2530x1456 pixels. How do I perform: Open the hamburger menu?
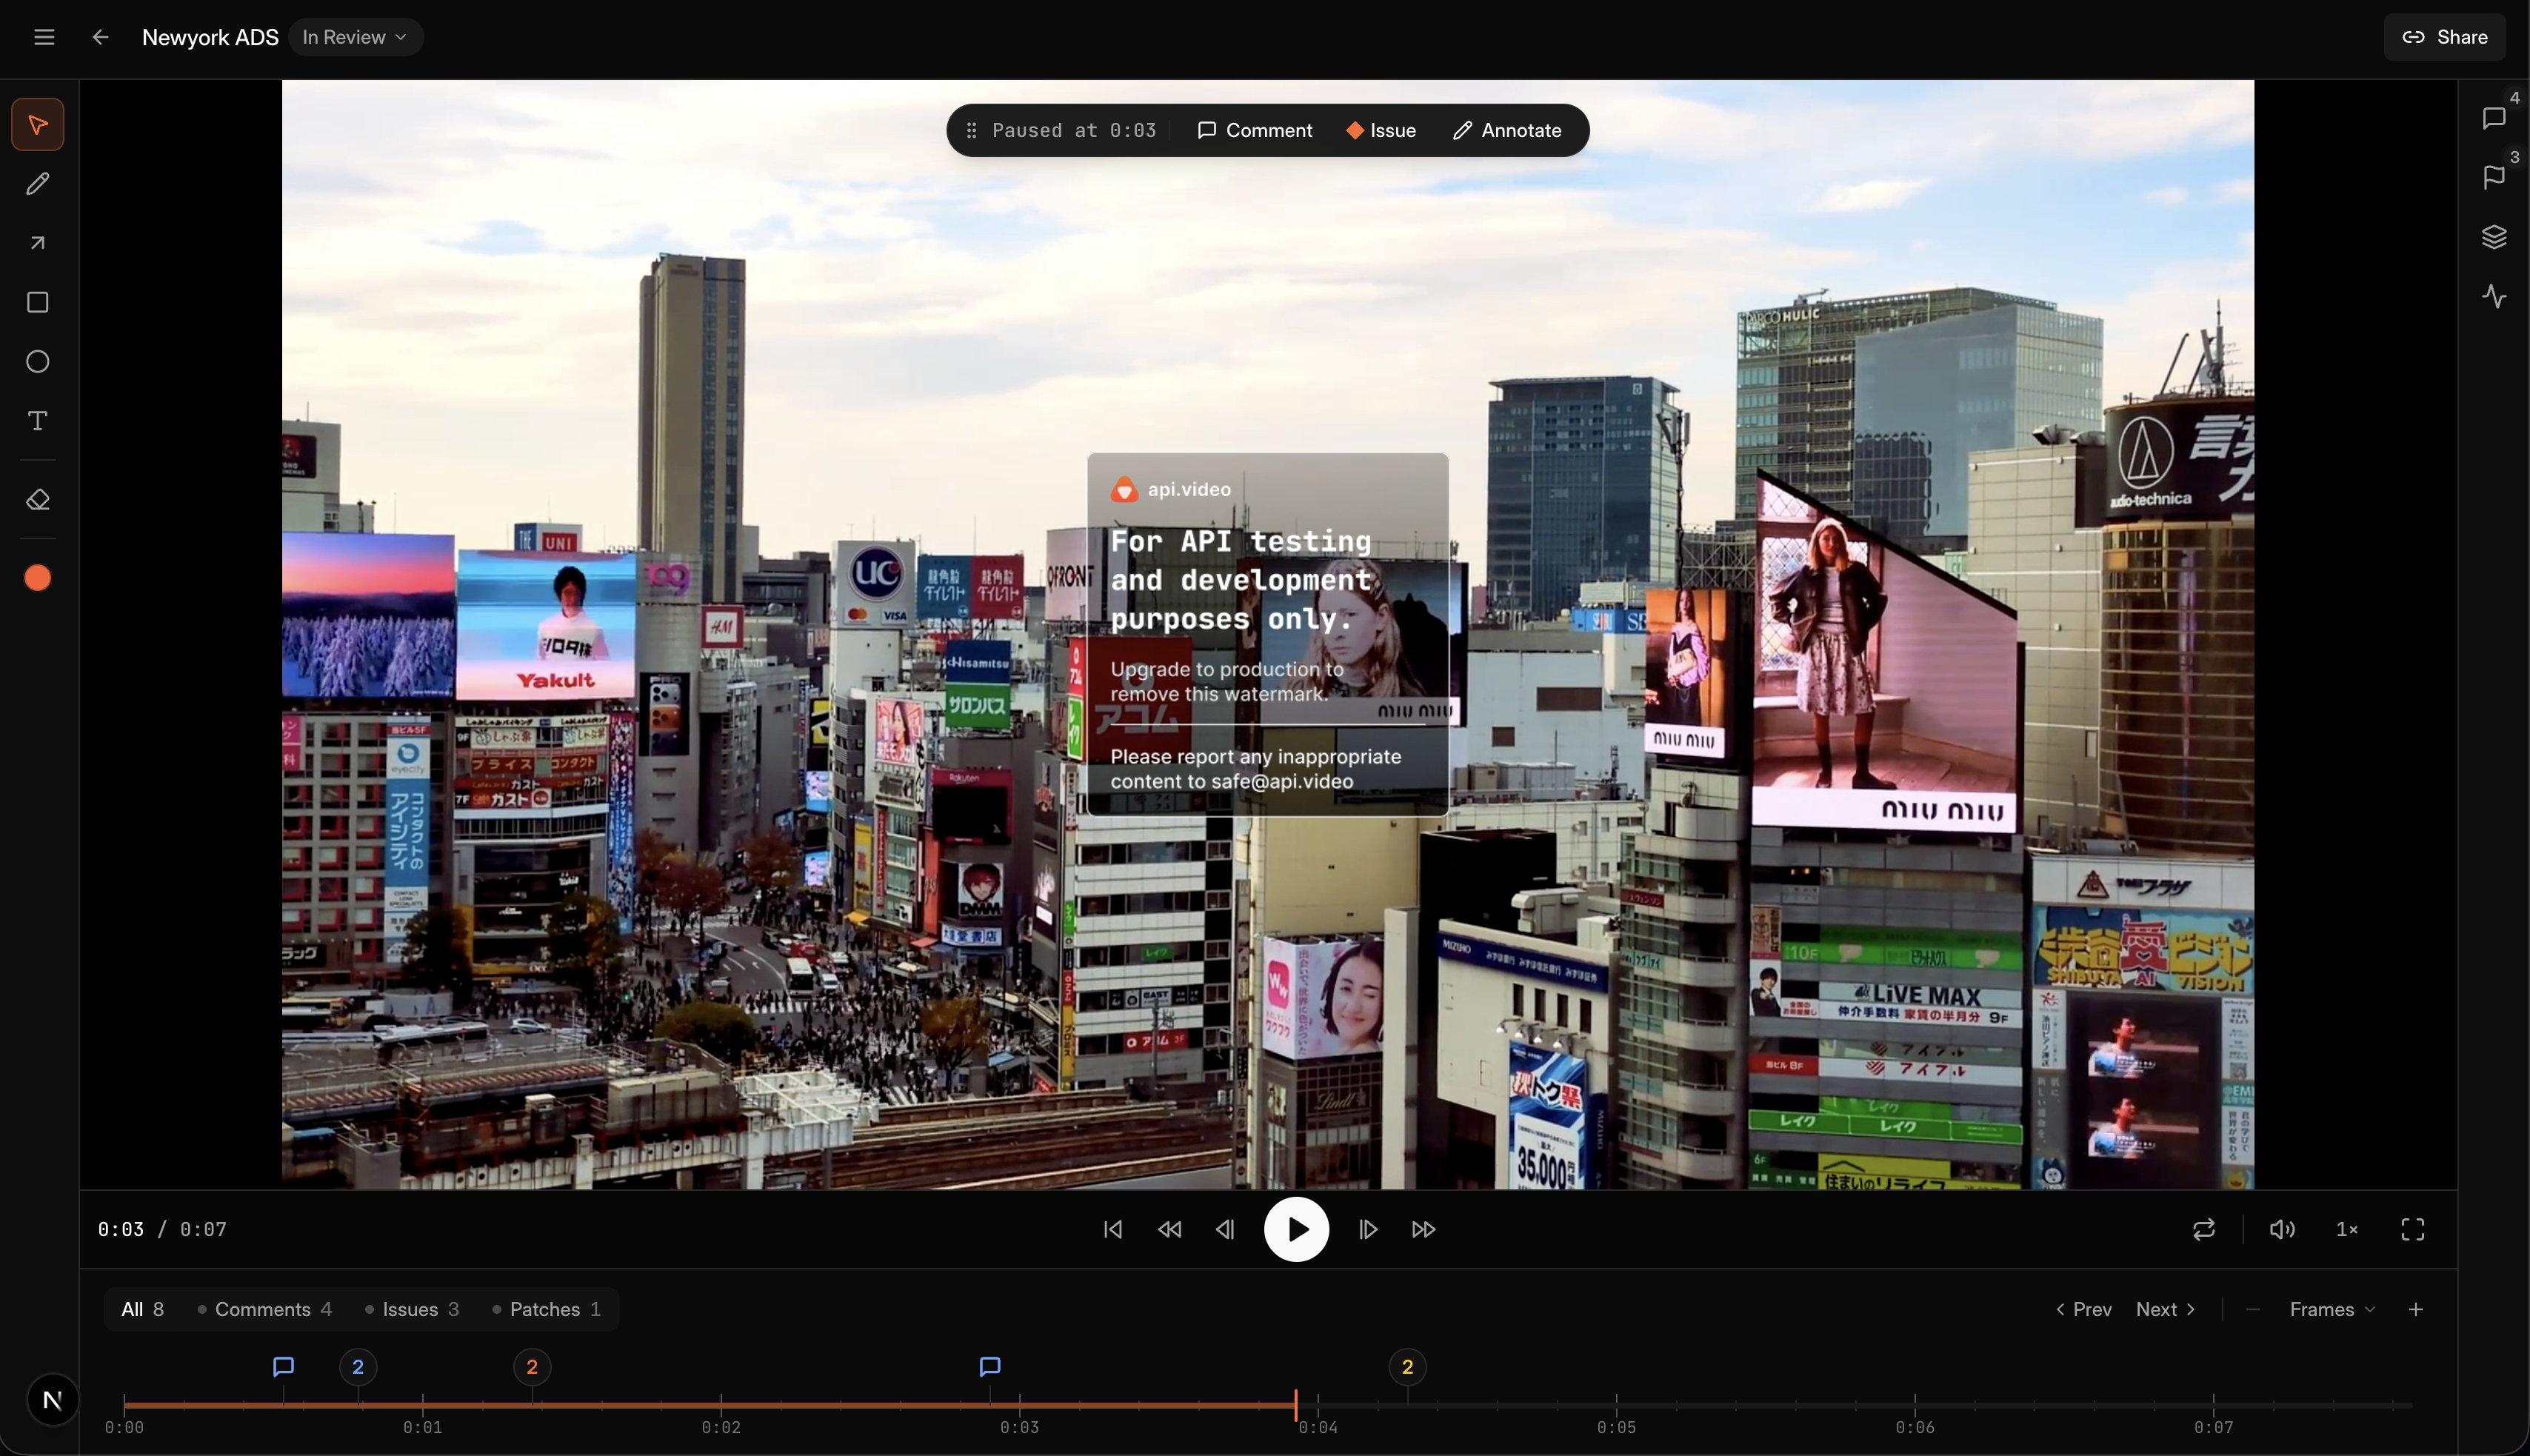44,37
